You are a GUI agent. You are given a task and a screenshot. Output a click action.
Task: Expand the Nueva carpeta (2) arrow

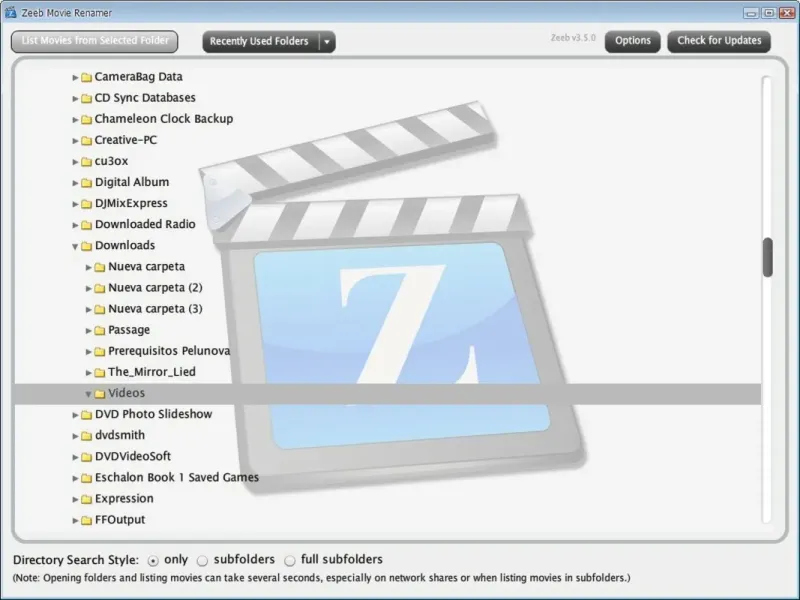pos(88,288)
